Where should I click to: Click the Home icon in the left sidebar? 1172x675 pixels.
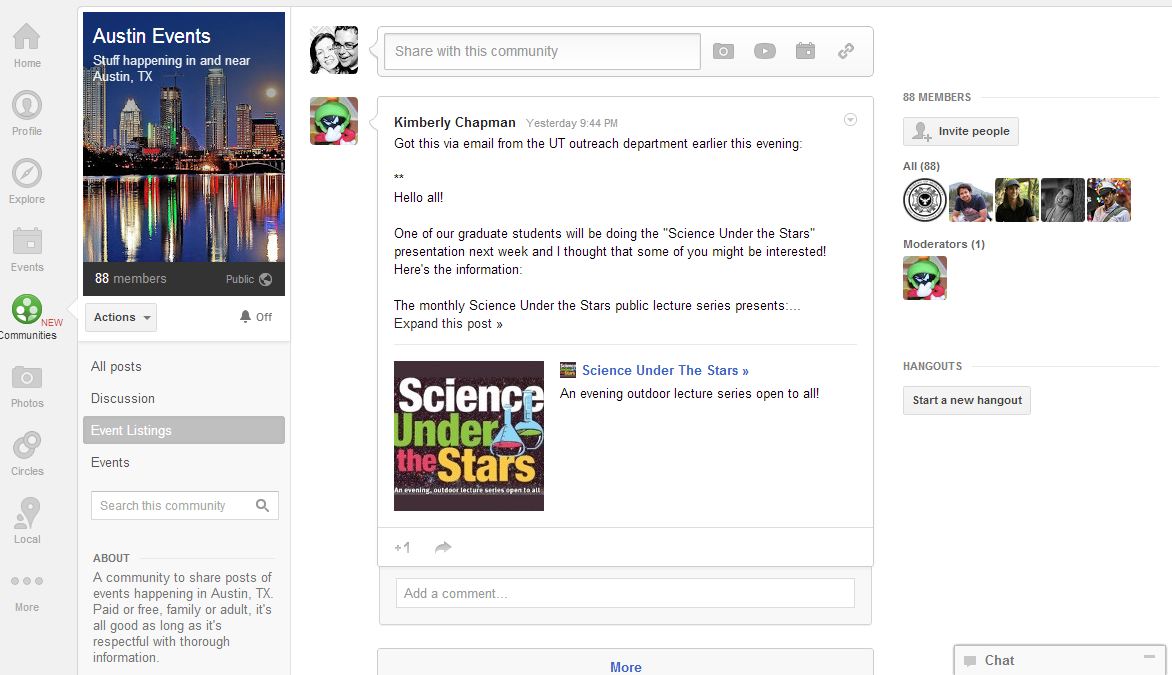click(x=26, y=38)
